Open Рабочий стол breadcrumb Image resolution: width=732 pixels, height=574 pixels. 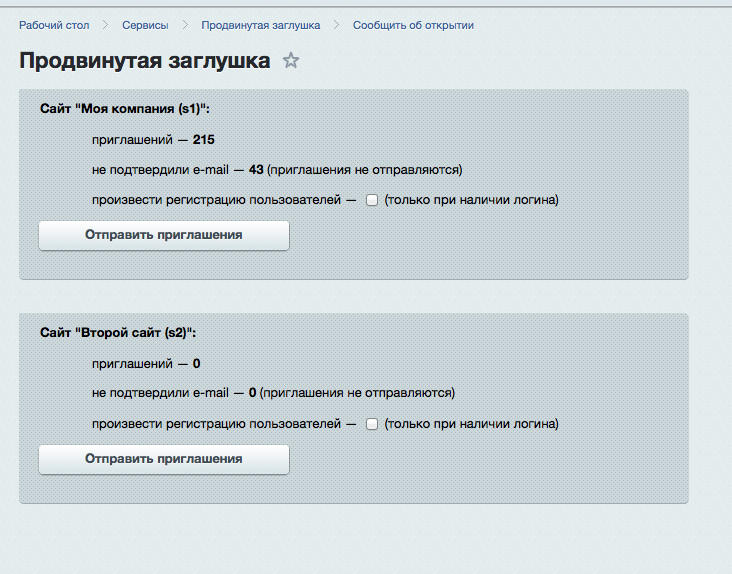(x=54, y=25)
